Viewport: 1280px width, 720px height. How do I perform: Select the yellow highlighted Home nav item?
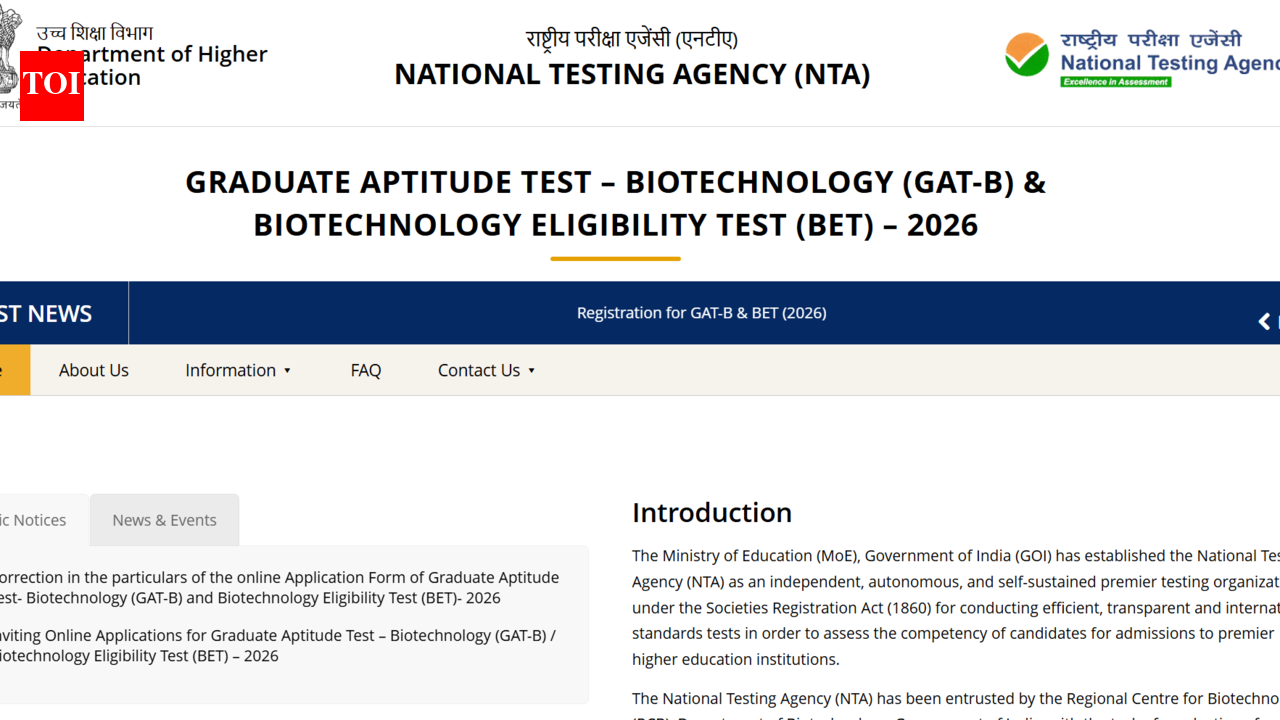14,369
